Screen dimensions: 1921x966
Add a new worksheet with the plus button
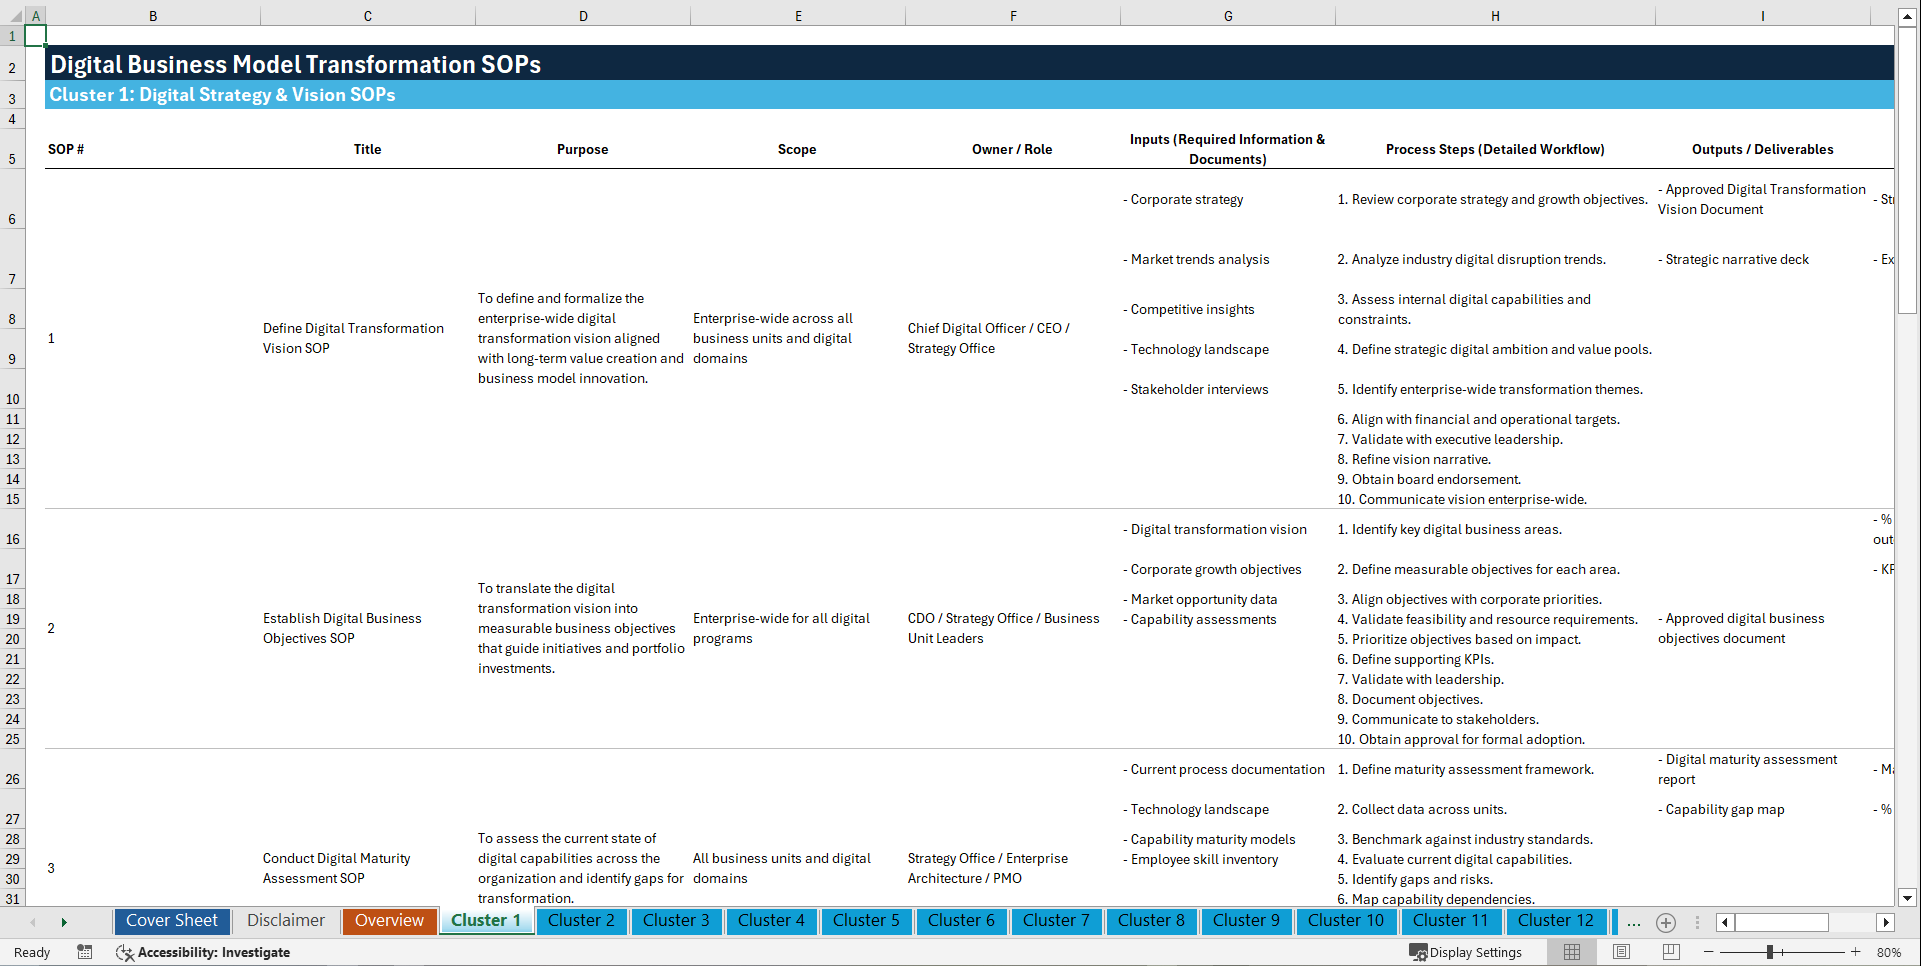pyautogui.click(x=1666, y=922)
